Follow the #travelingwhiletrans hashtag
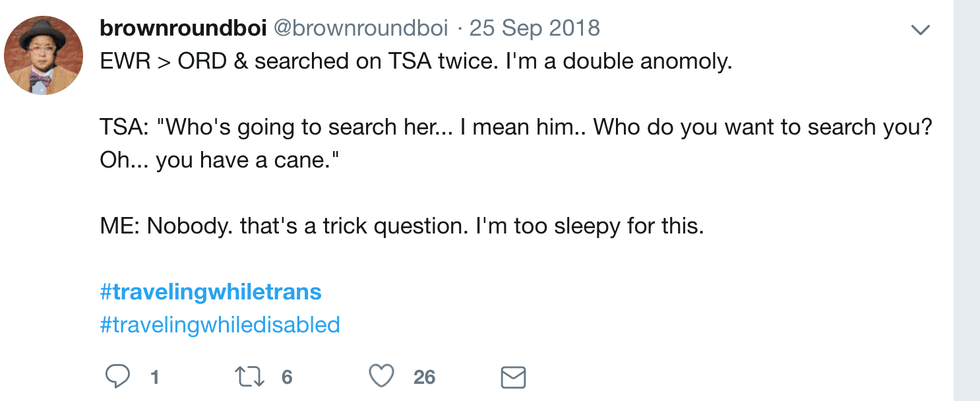 (211, 292)
